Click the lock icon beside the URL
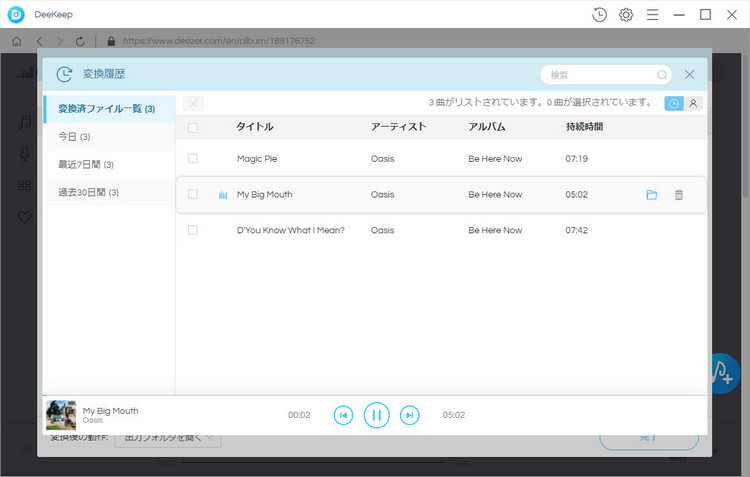This screenshot has height=477, width=750. pos(111,41)
